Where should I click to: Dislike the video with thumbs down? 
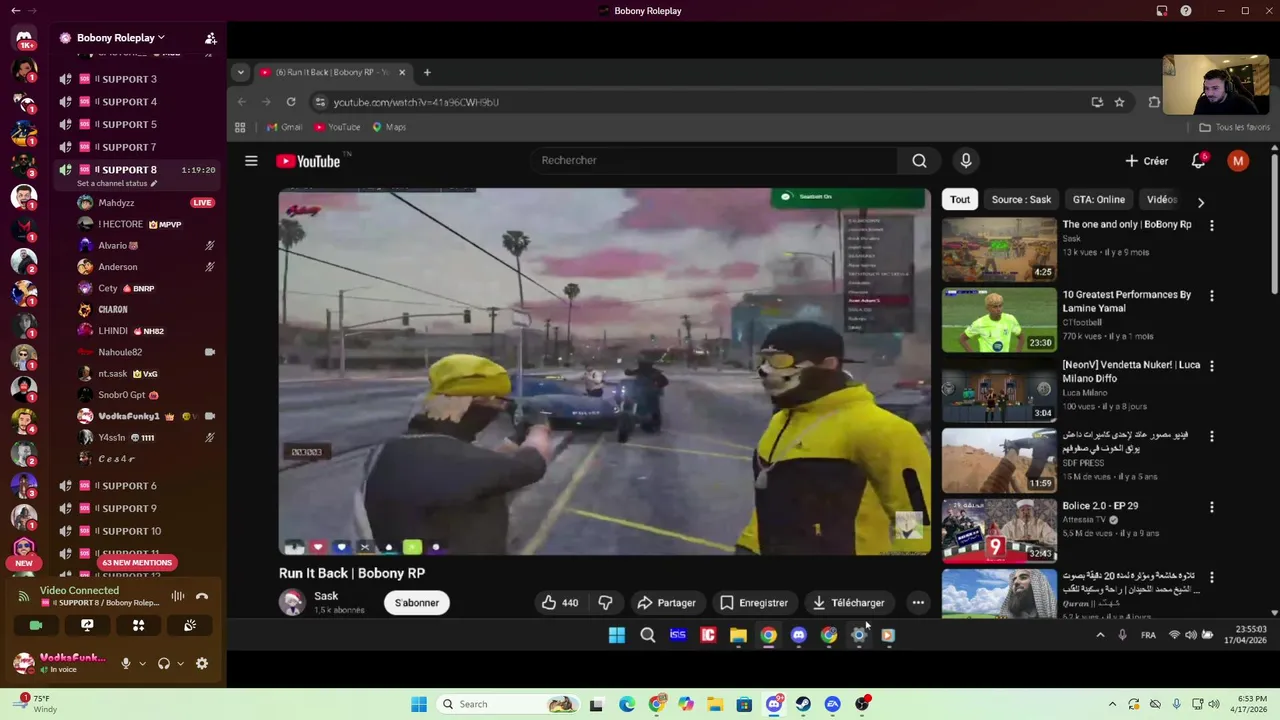[x=605, y=603]
